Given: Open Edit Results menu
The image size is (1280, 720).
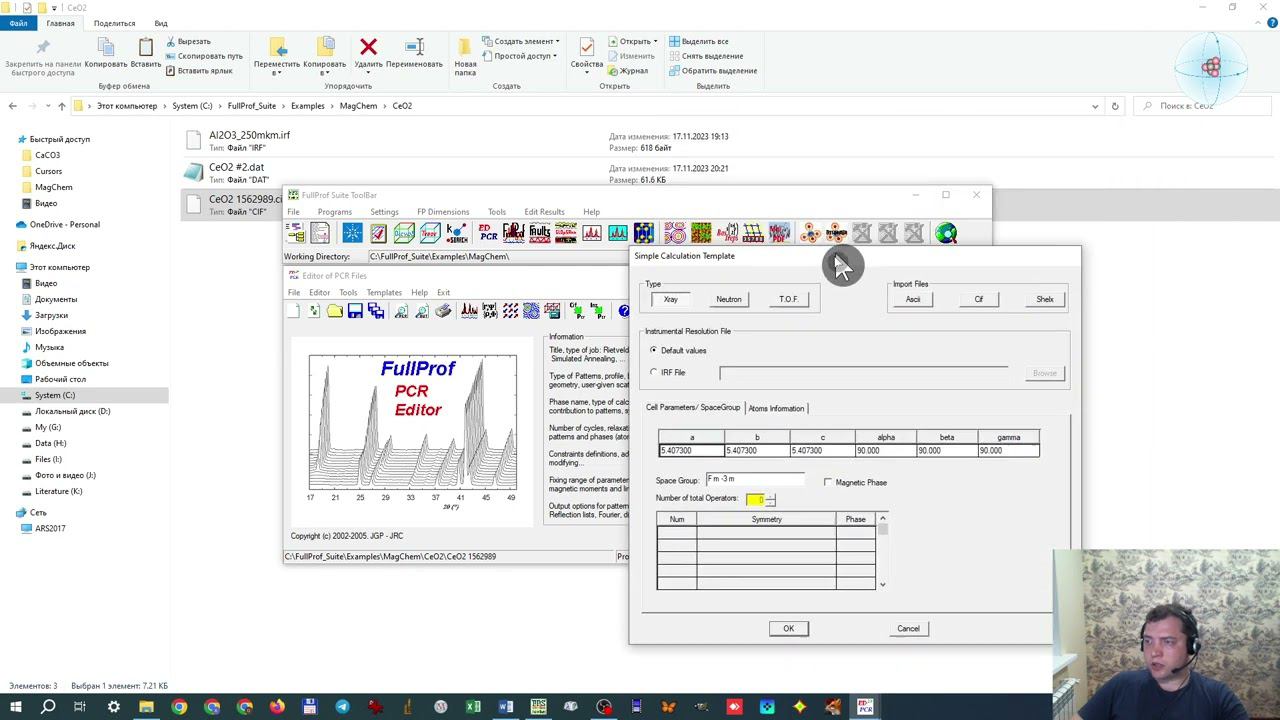Looking at the screenshot, I should click(544, 212).
